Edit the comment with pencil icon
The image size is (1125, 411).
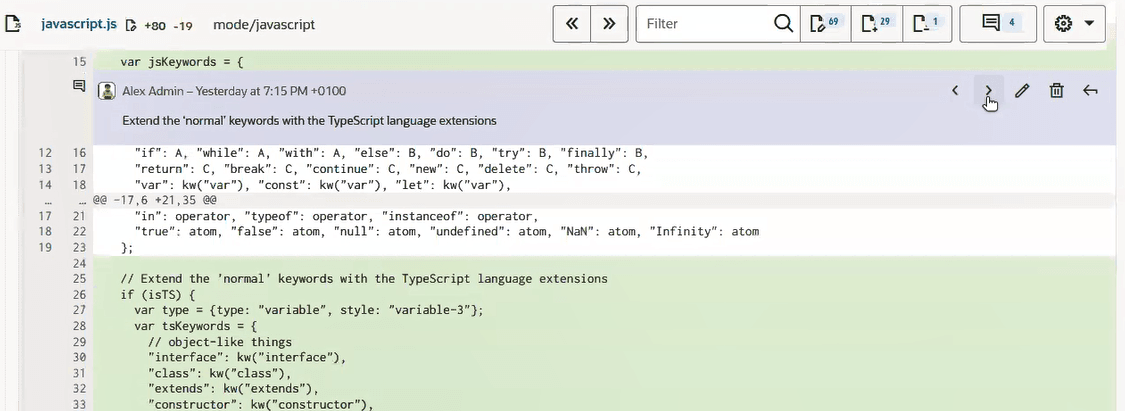pos(1022,90)
